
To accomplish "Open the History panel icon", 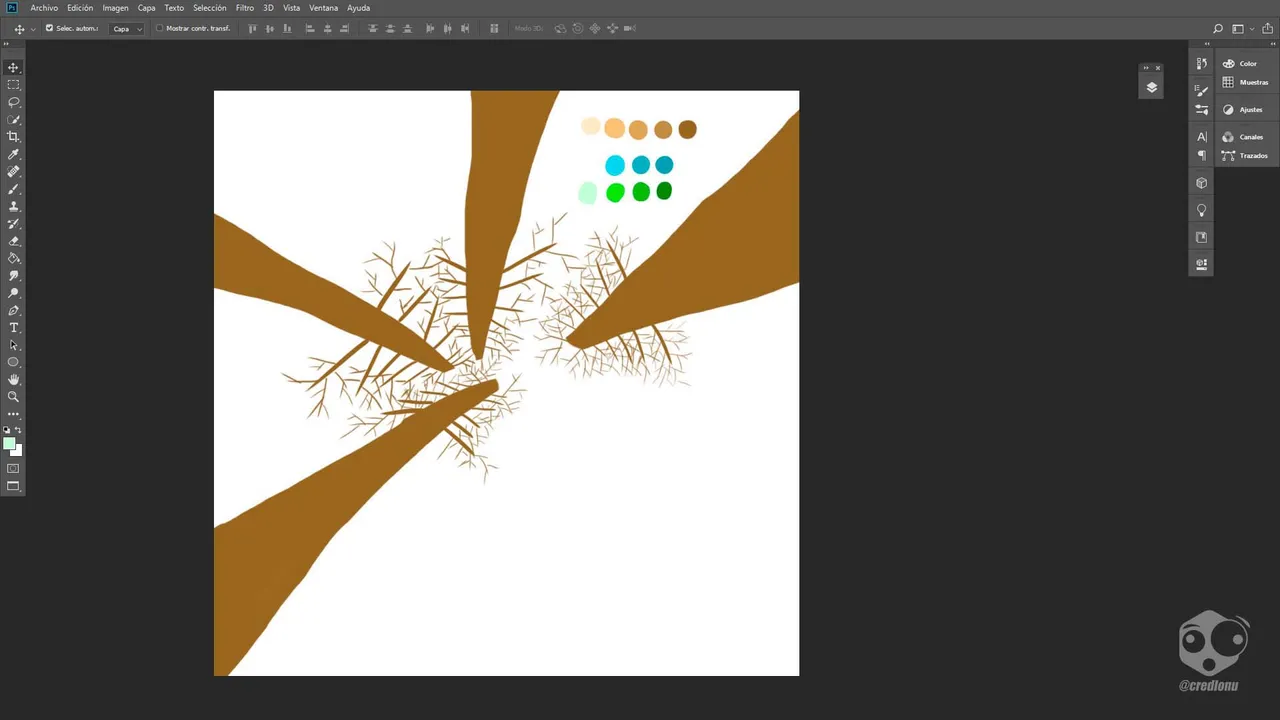I will [x=1201, y=63].
